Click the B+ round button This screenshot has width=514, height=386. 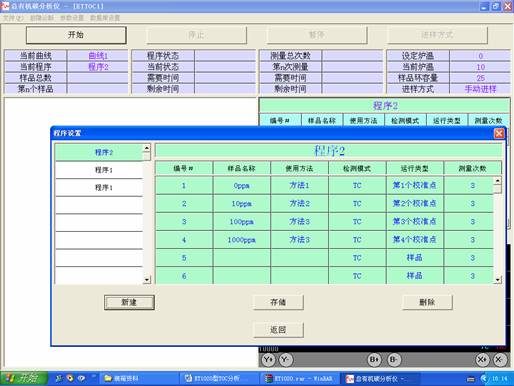[x=374, y=360]
